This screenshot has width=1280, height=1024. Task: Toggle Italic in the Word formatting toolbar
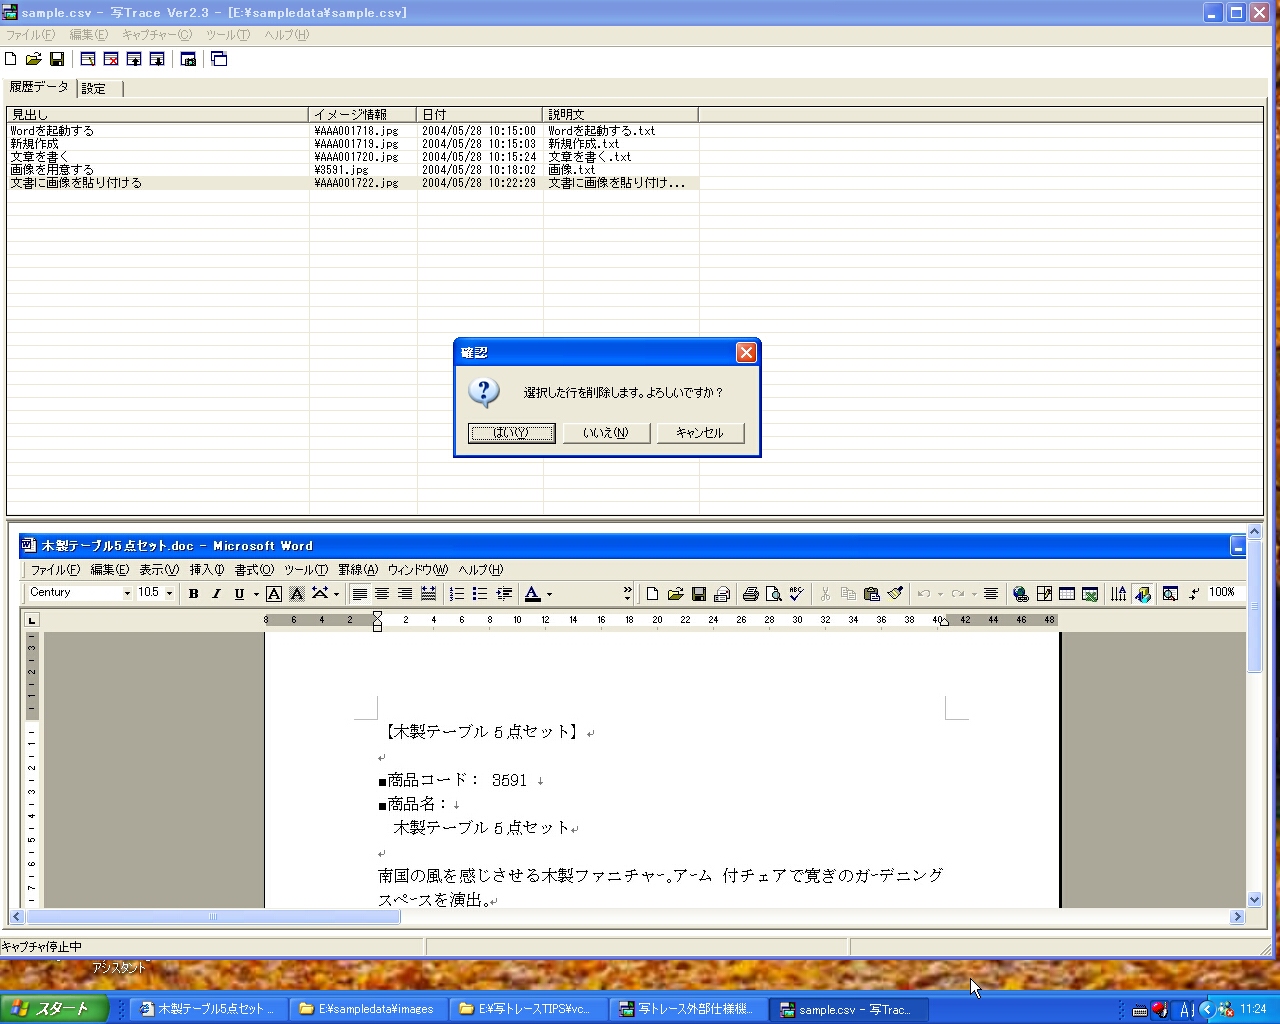coord(216,594)
